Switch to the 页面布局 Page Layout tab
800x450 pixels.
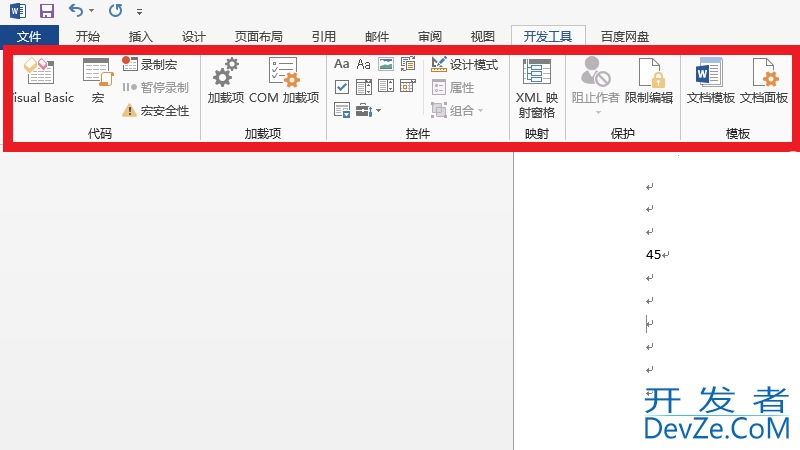pyautogui.click(x=259, y=36)
